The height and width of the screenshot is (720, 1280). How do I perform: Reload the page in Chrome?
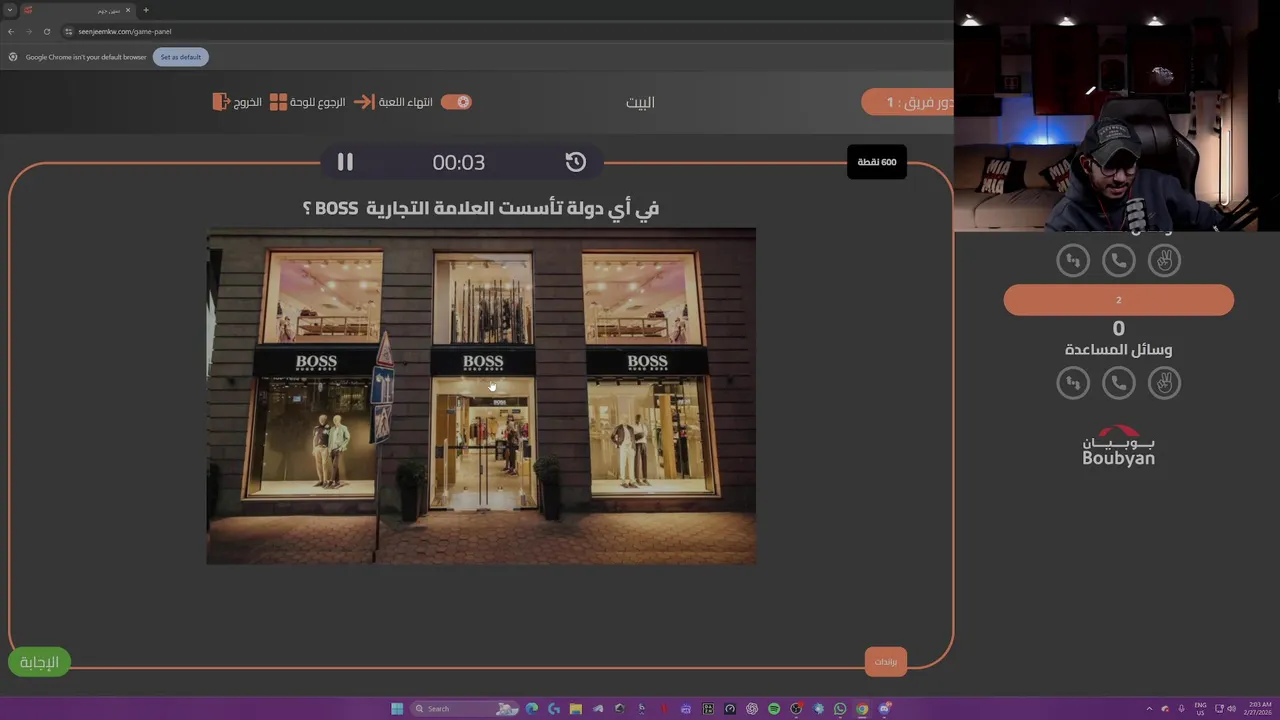46,31
